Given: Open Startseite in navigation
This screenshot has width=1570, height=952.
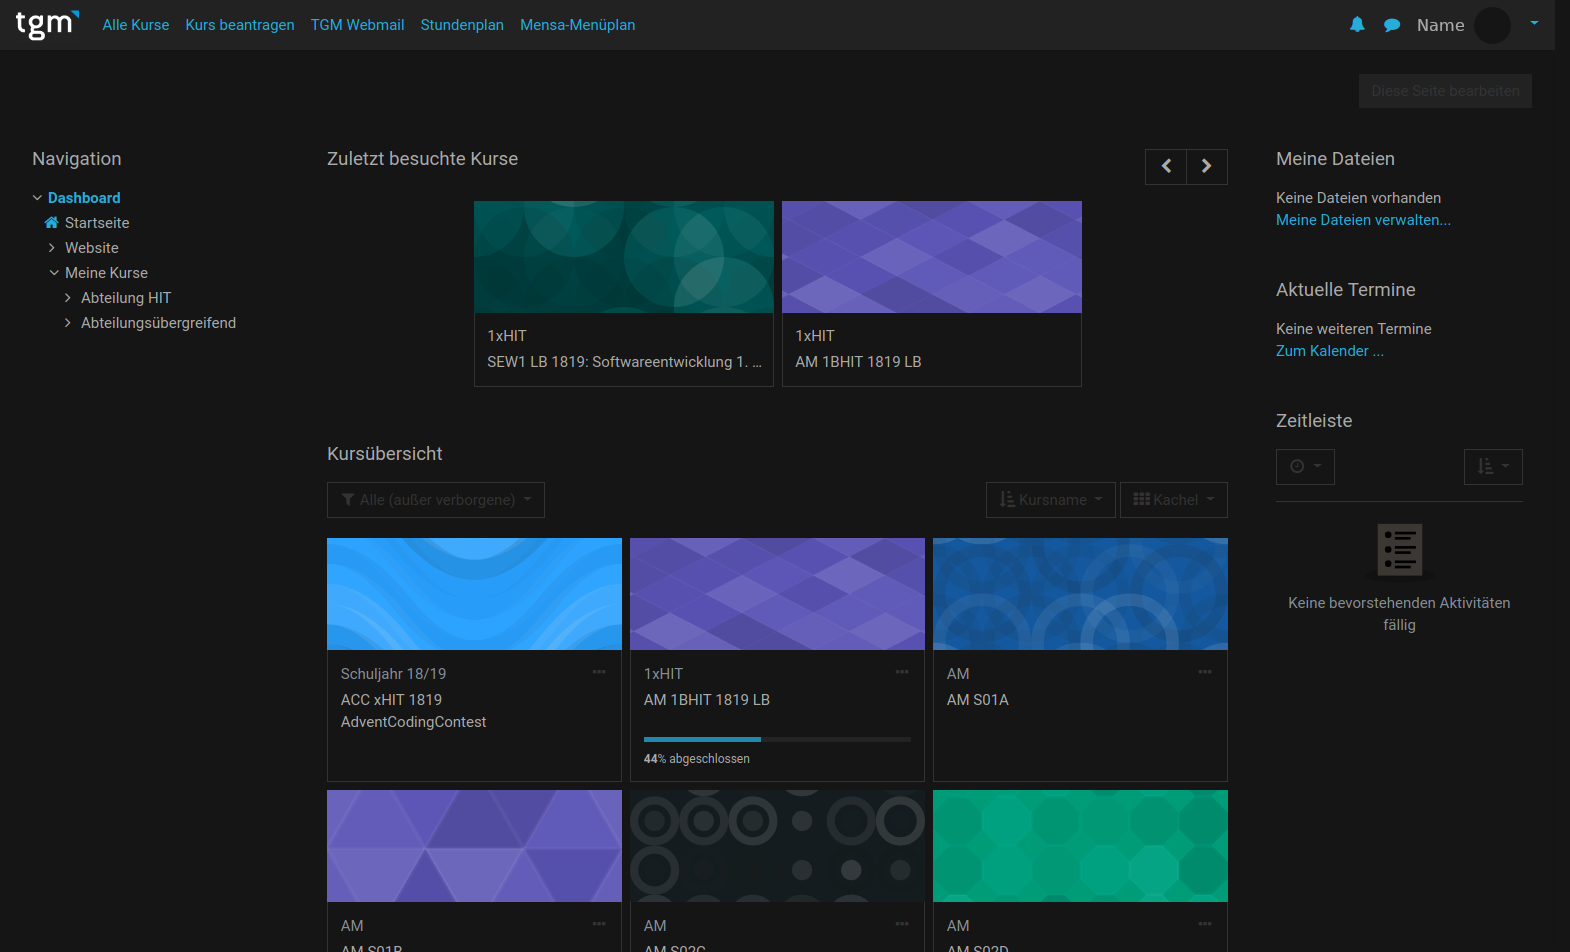Looking at the screenshot, I should [x=97, y=223].
